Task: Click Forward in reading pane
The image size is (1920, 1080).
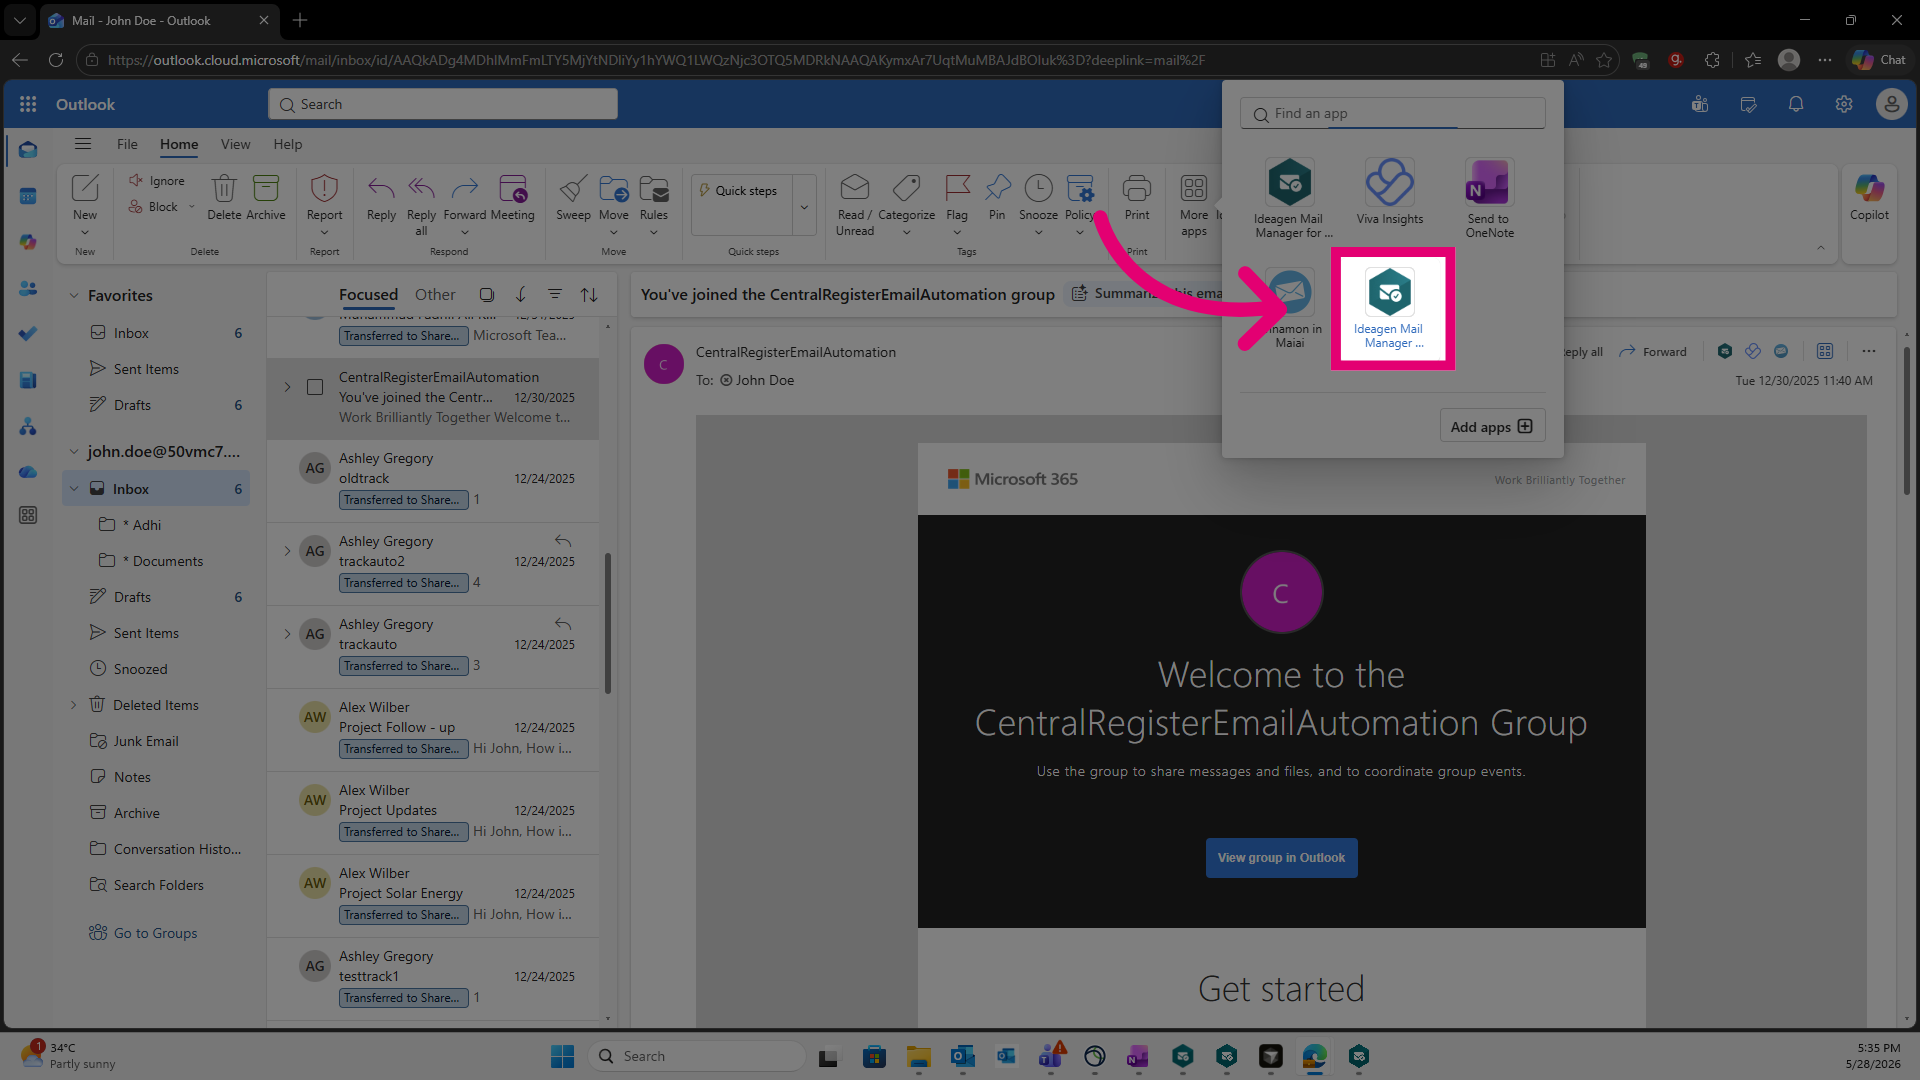Action: [1652, 352]
